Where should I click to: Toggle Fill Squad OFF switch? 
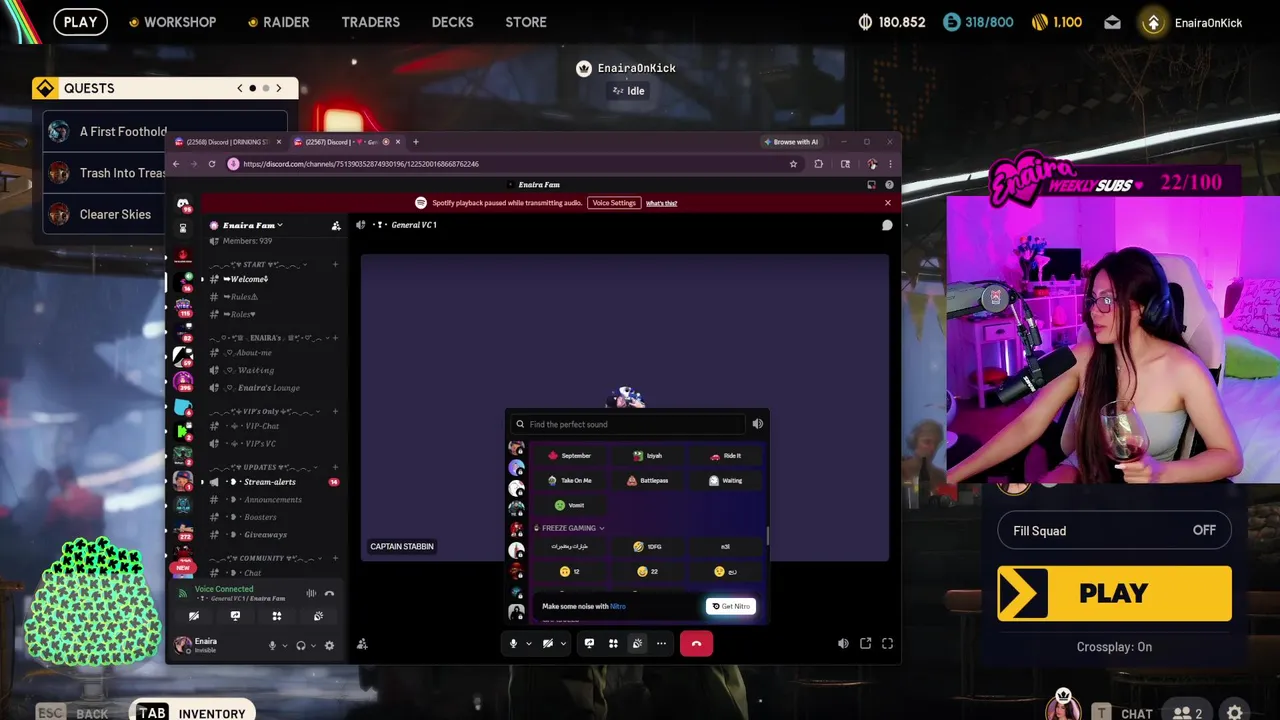click(x=1114, y=531)
